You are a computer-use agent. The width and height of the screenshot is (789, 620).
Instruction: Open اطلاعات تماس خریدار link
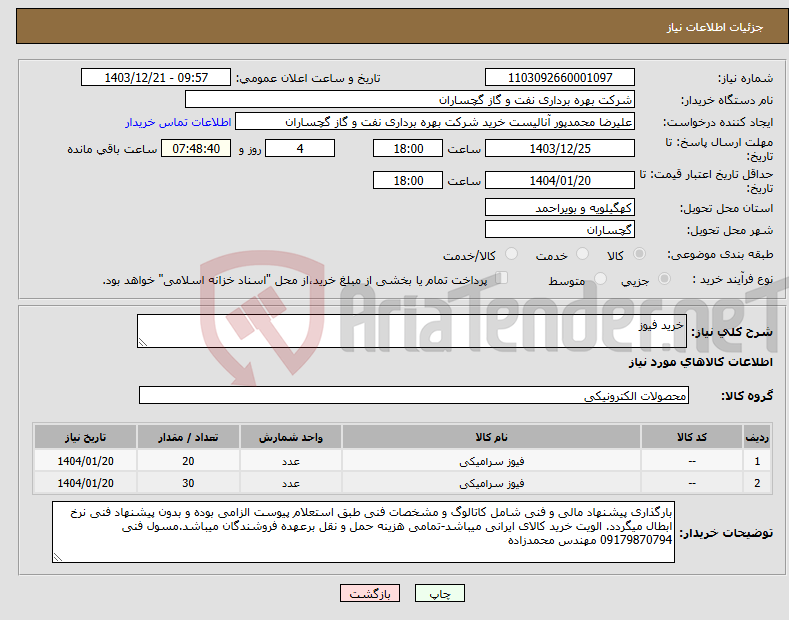tap(178, 122)
